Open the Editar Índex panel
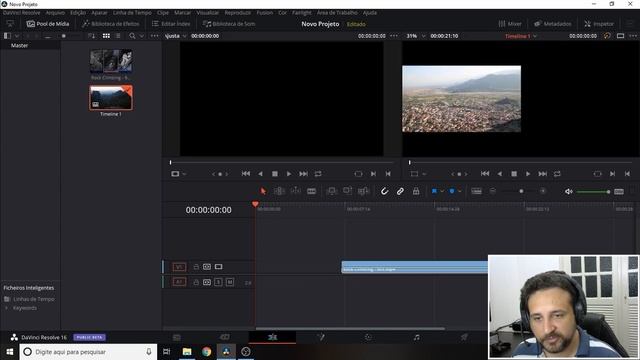This screenshot has width=640, height=360. tap(171, 24)
